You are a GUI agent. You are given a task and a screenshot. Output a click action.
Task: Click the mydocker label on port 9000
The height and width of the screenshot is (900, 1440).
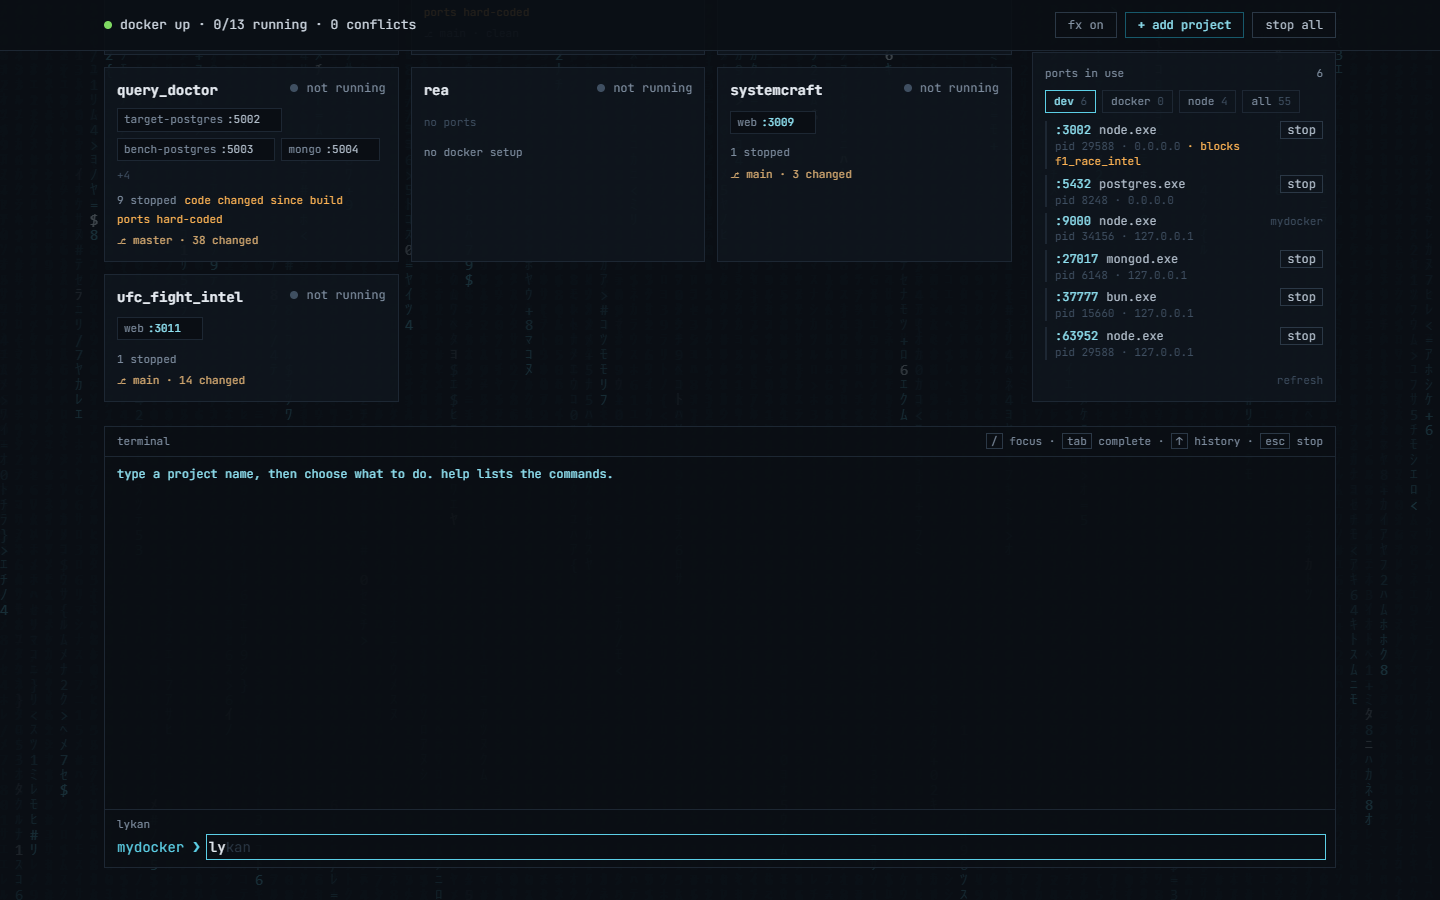[1296, 222]
